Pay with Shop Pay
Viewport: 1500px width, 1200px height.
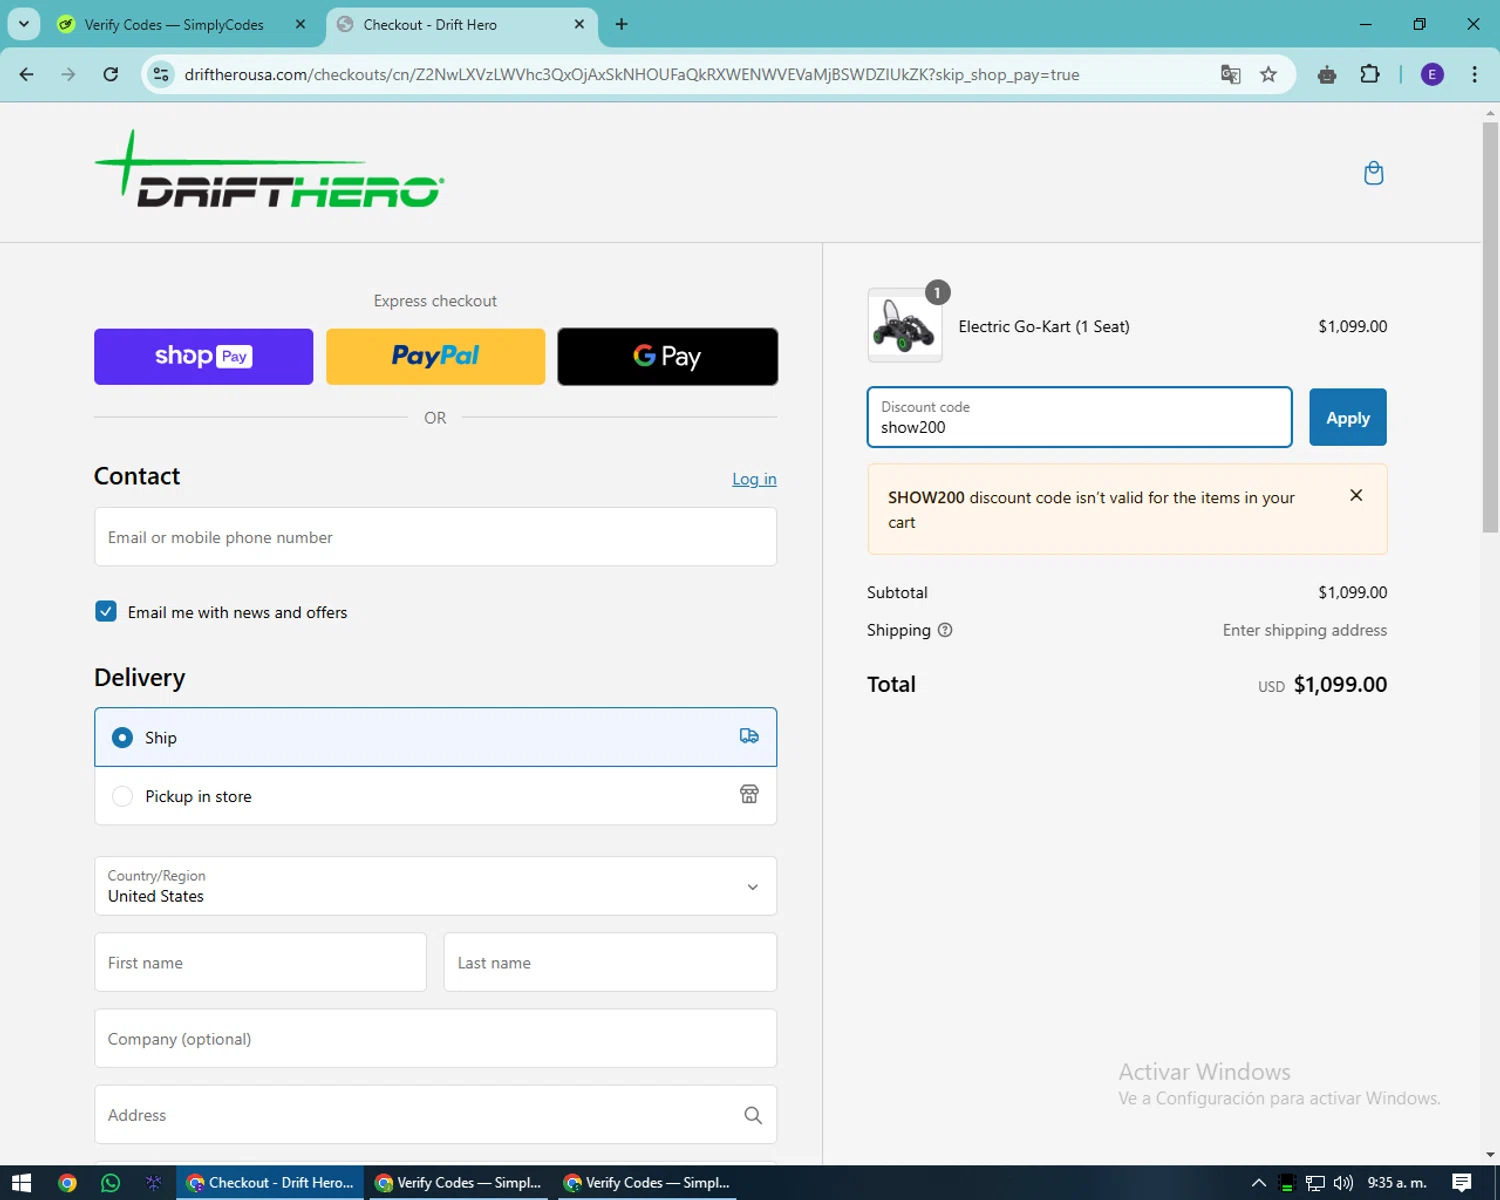coord(203,356)
